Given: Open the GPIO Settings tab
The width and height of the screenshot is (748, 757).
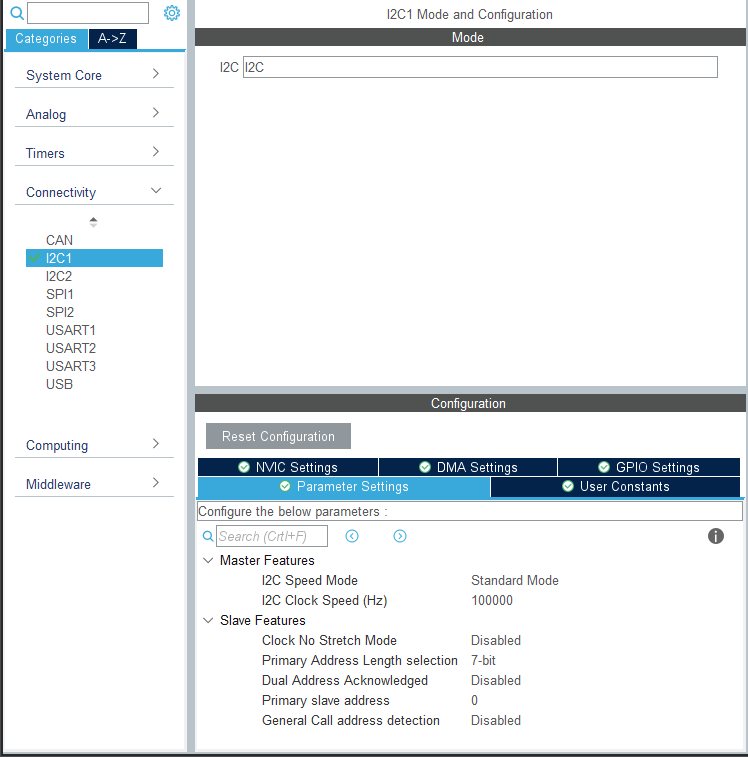Looking at the screenshot, I should (649, 467).
